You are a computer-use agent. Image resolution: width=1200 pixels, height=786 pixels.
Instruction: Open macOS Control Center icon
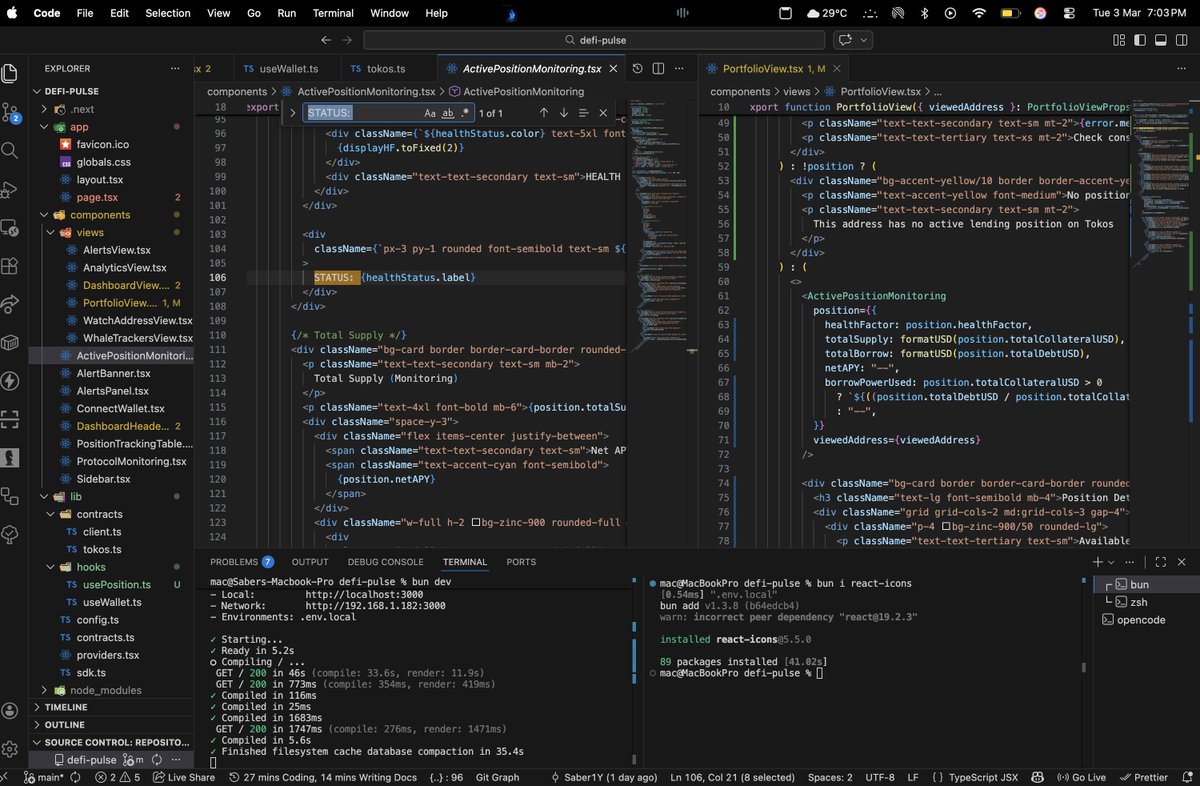point(1071,13)
